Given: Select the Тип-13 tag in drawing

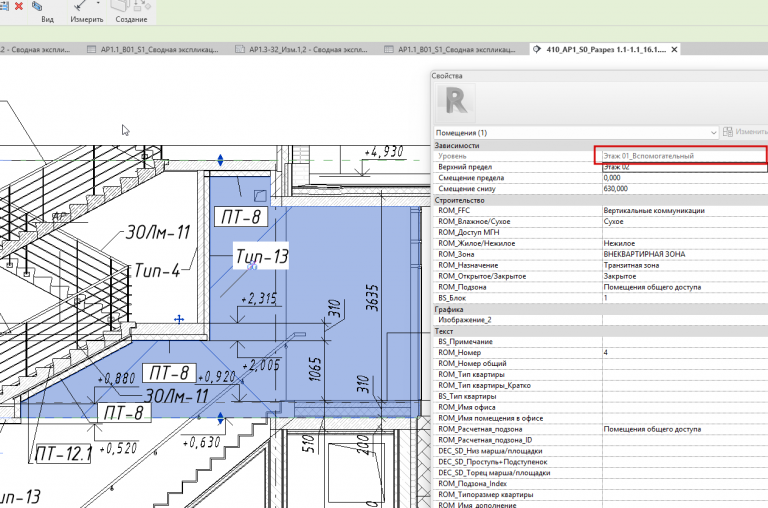Looking at the screenshot, I should coord(261,256).
